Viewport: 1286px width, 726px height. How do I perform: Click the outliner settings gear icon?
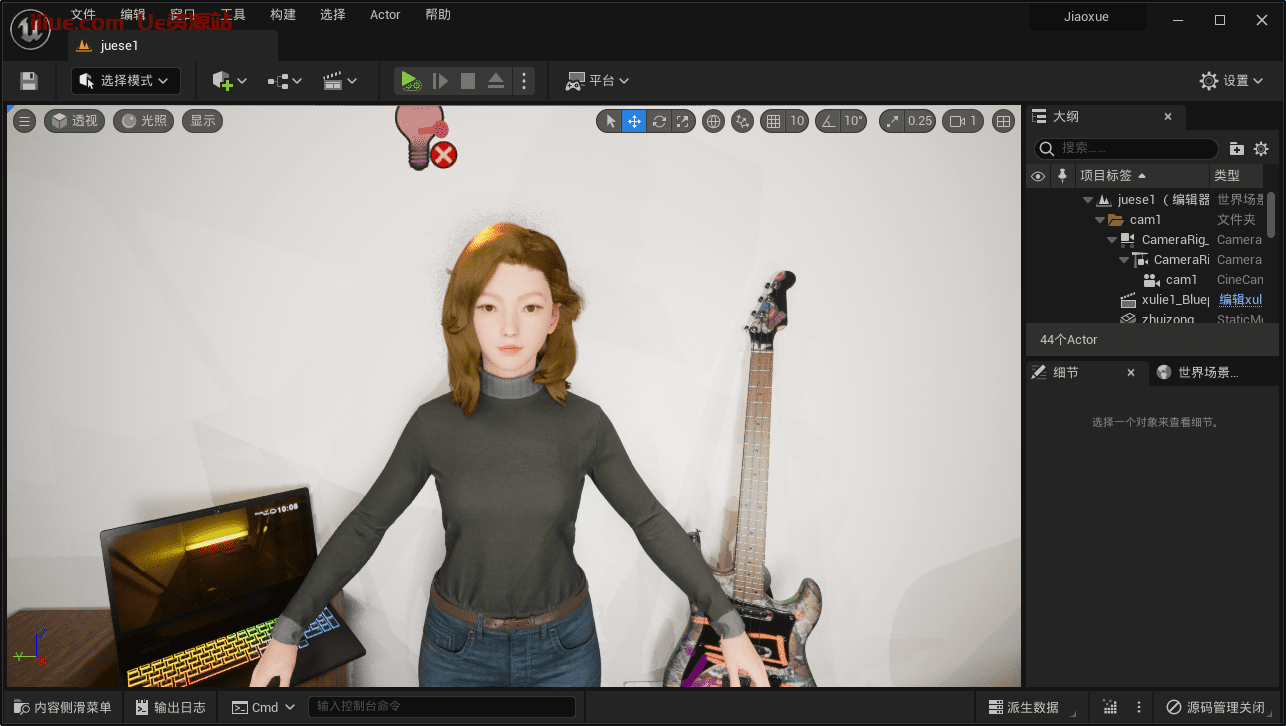tap(1261, 149)
